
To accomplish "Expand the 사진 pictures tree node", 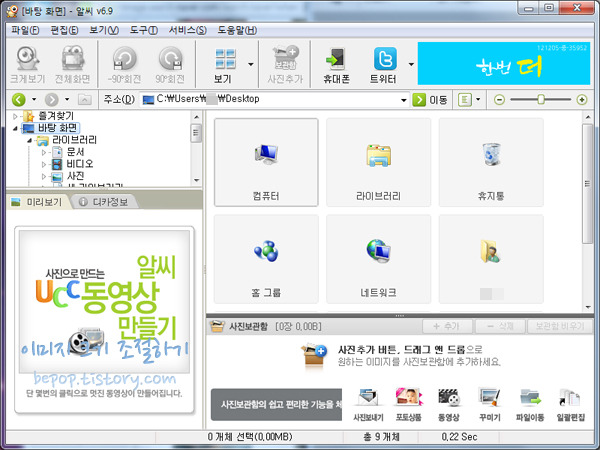I will coord(44,176).
